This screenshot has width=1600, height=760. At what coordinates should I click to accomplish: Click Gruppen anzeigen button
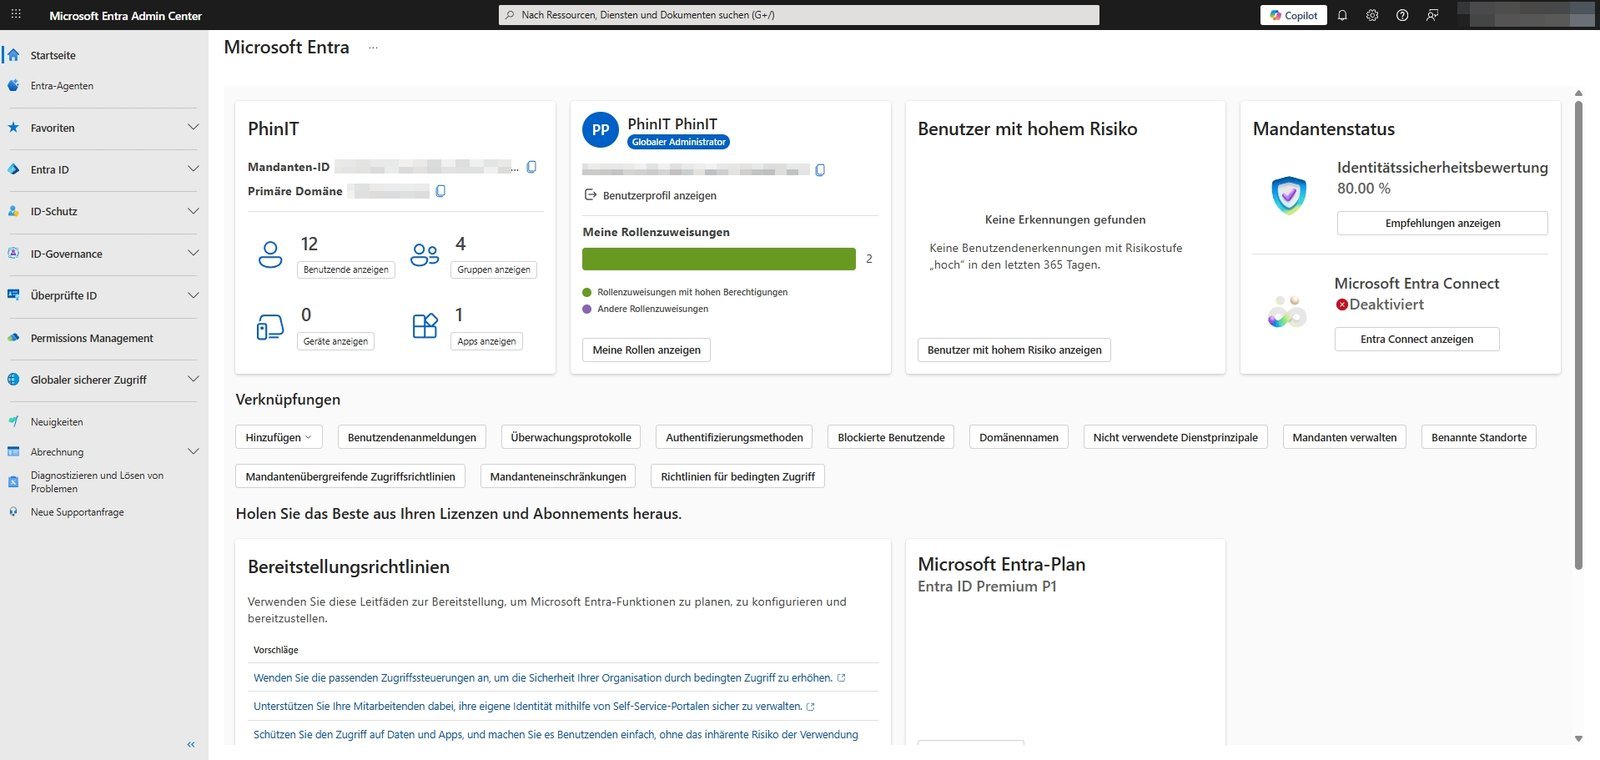494,270
